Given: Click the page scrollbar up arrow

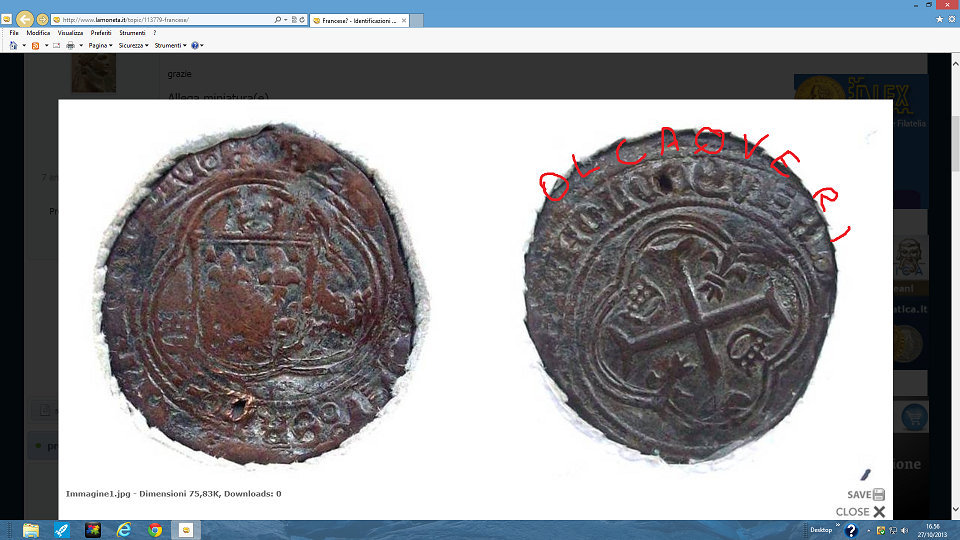Looking at the screenshot, I should tap(955, 62).
